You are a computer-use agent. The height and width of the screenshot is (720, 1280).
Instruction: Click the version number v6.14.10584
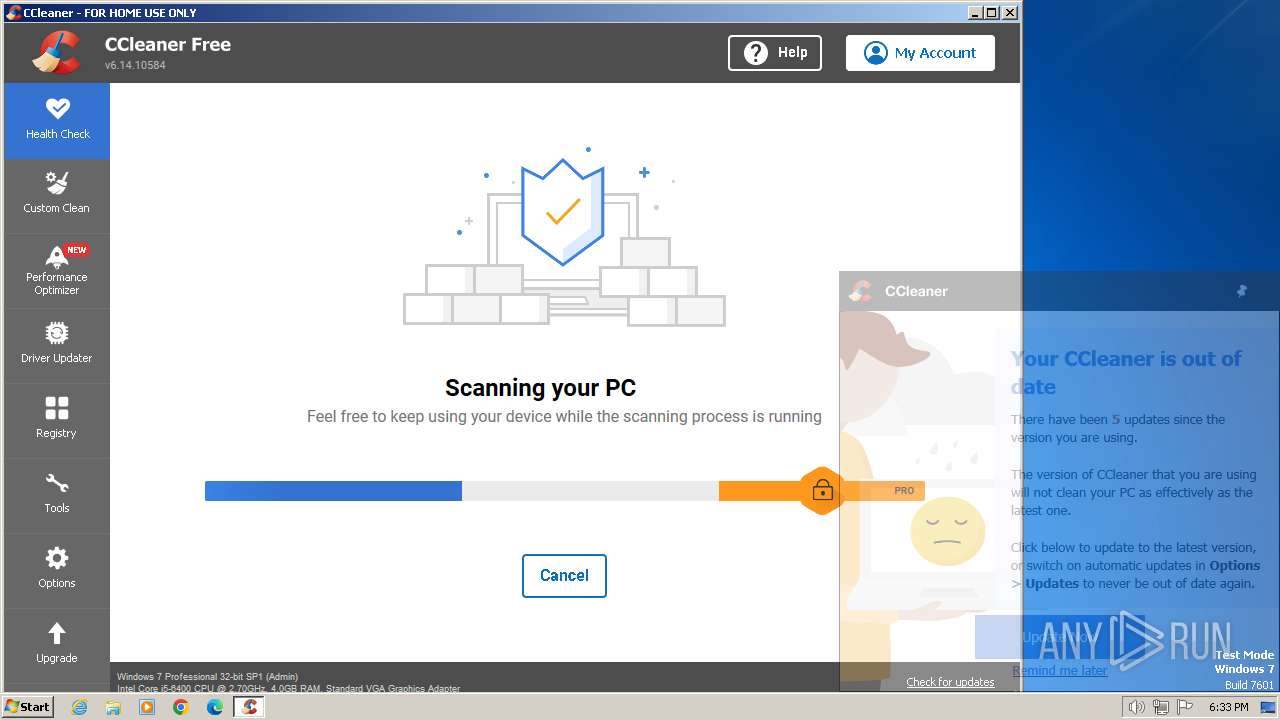[135, 65]
